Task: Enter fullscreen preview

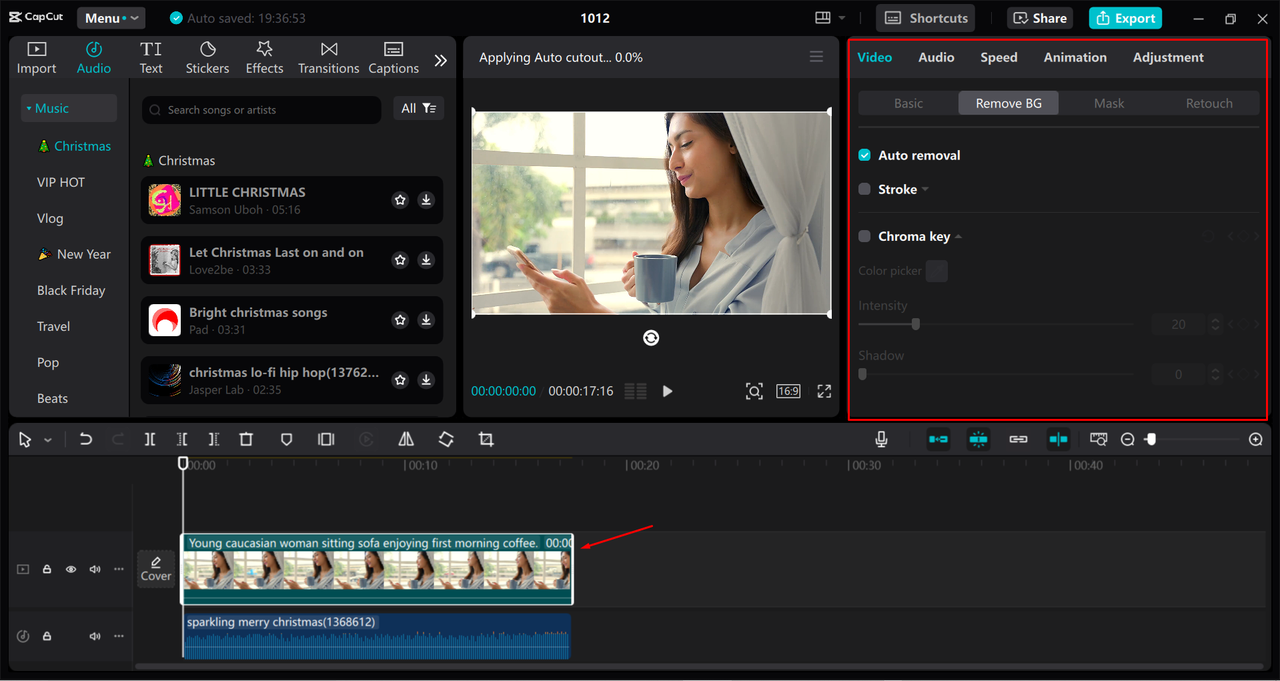Action: (824, 391)
